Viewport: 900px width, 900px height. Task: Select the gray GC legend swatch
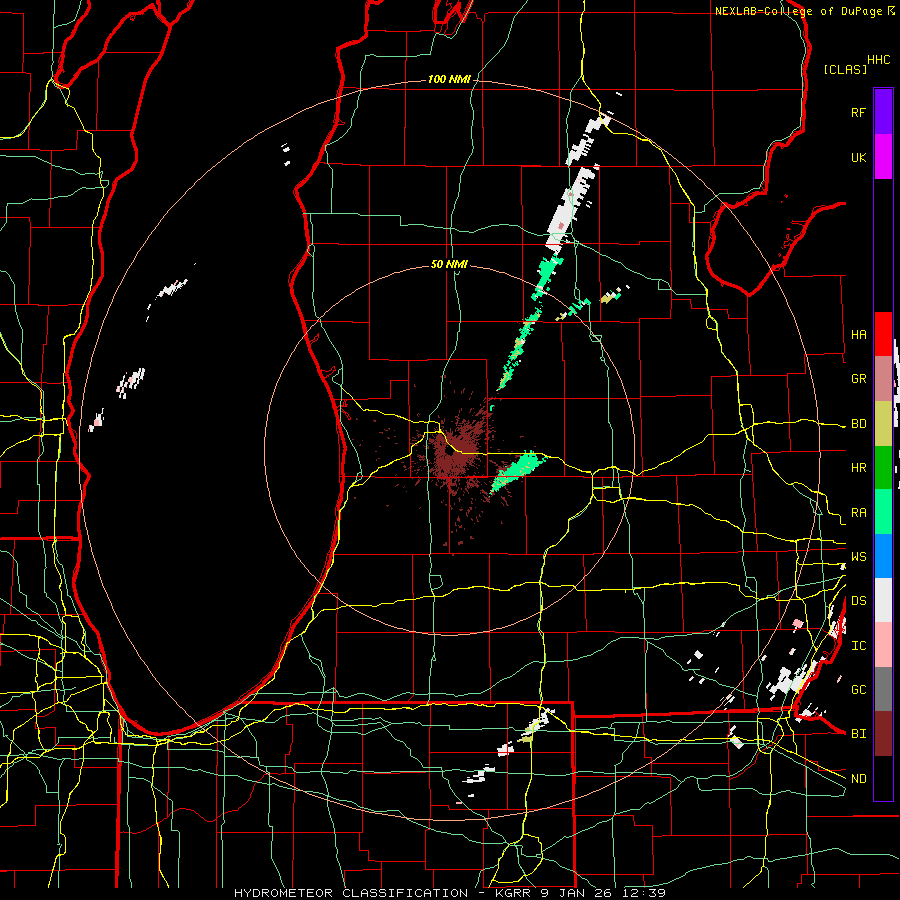click(x=883, y=689)
